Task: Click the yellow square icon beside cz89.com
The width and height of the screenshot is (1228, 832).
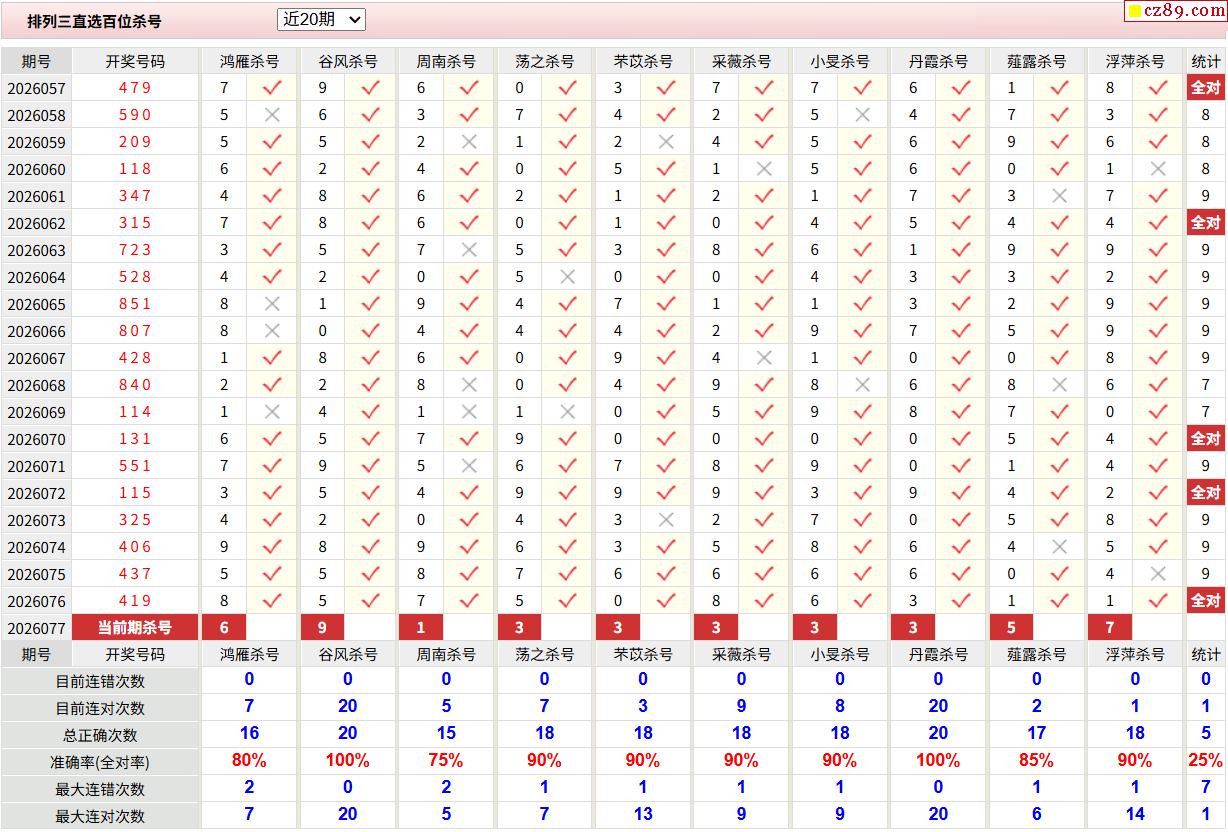Action: click(1135, 12)
